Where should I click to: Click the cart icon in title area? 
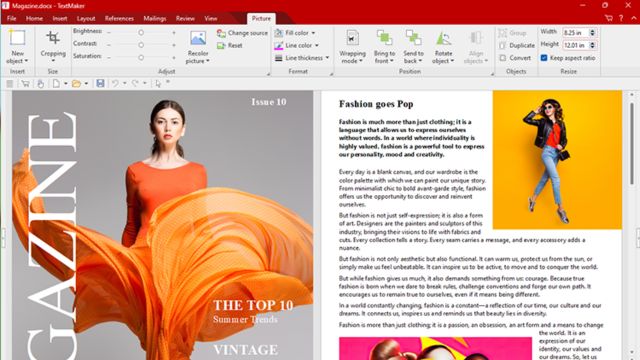click(x=609, y=18)
